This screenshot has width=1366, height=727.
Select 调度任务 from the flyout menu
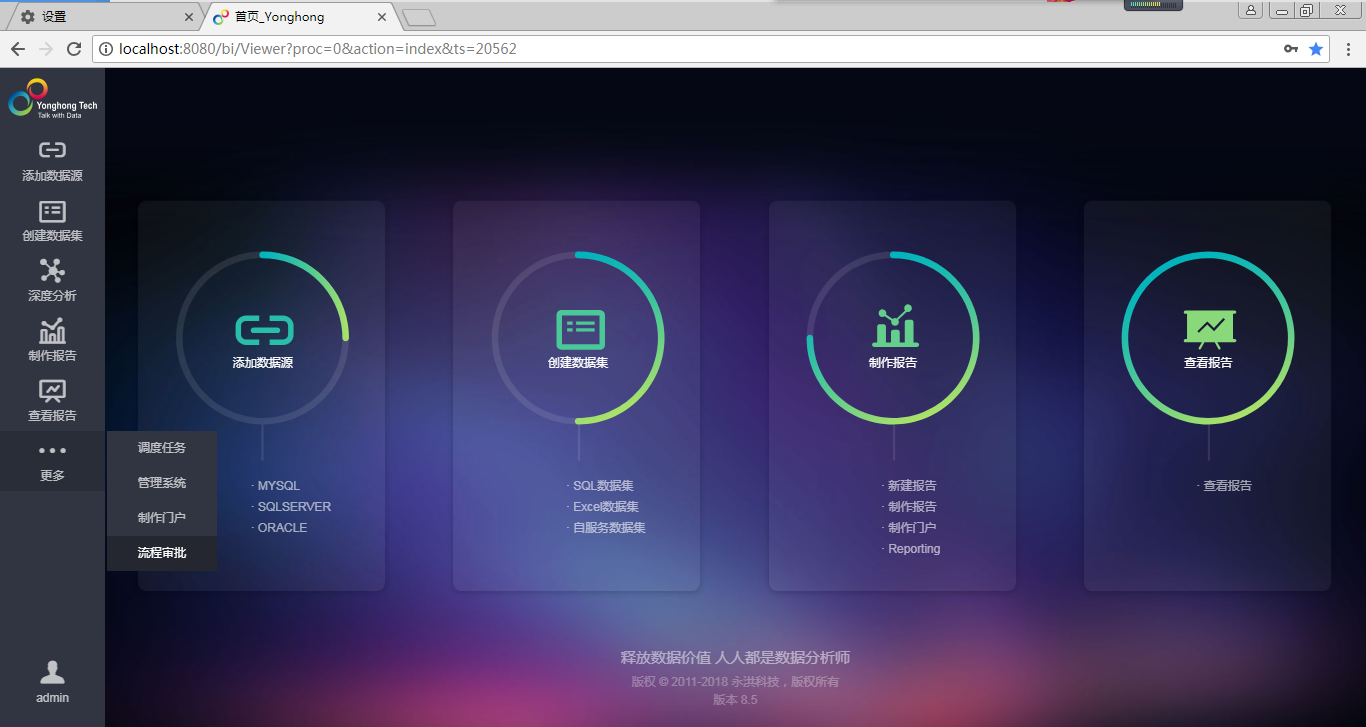162,448
